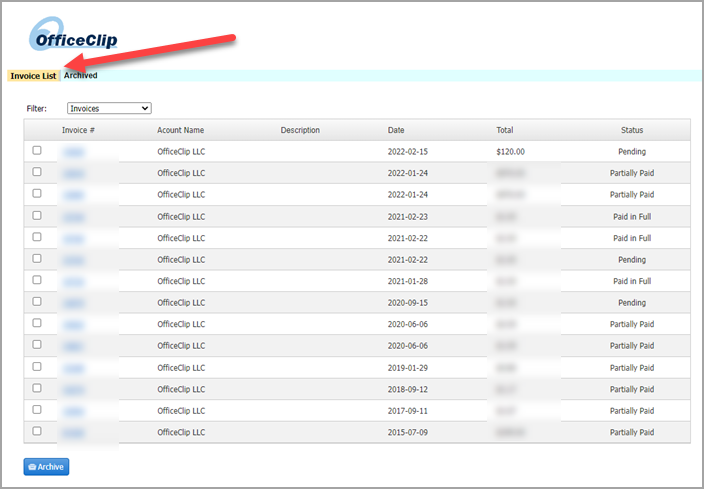Screen dimensions: 704x489
Task: Click the date 2021-01-28
Action: [x=408, y=282]
